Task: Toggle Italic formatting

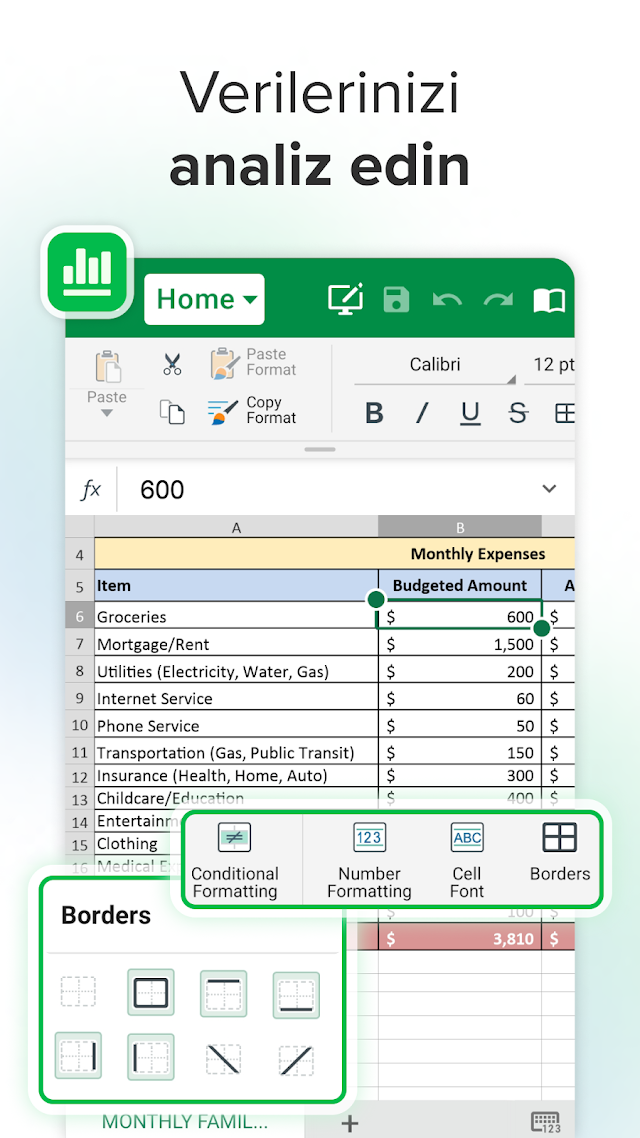Action: pyautogui.click(x=422, y=413)
